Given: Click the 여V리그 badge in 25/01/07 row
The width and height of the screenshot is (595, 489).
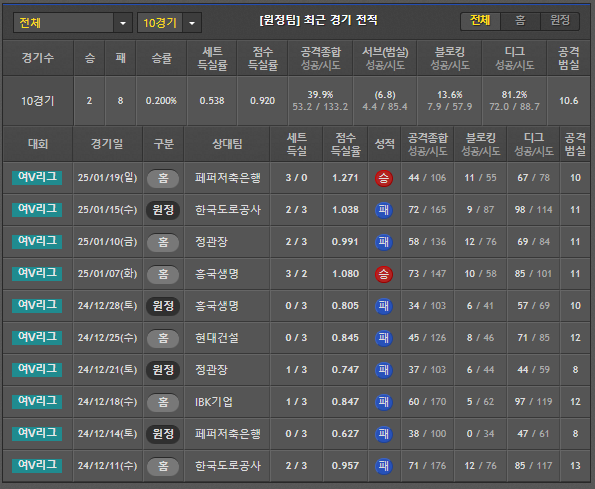Looking at the screenshot, I should (x=37, y=274).
